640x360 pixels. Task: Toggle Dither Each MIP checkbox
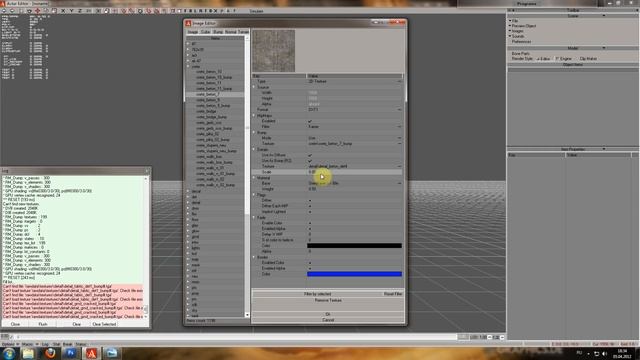[310, 206]
